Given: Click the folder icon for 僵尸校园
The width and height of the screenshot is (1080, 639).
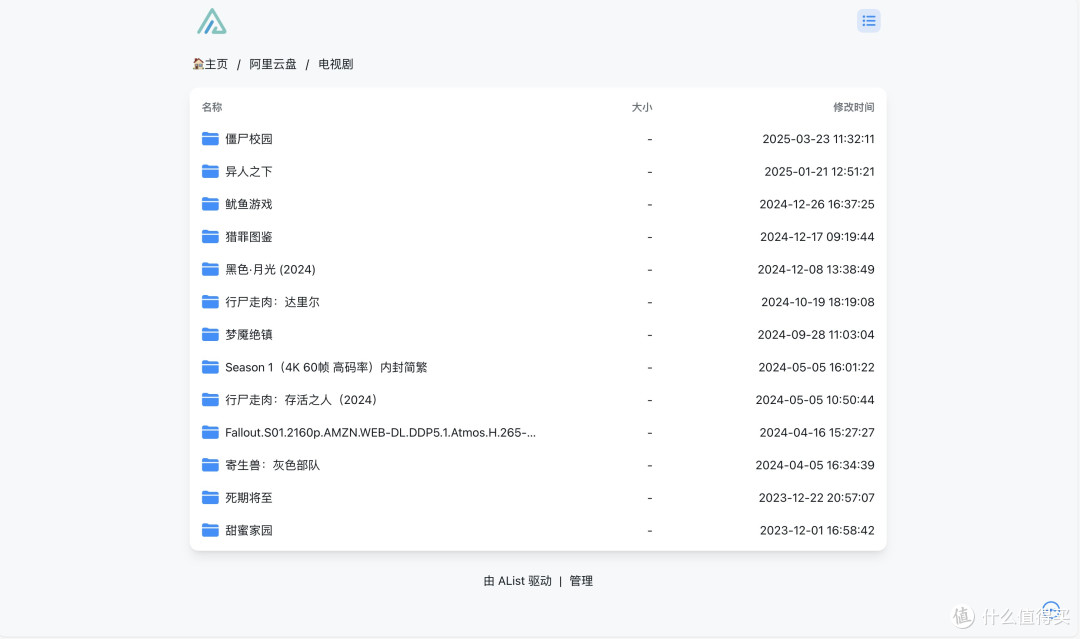Looking at the screenshot, I should click(x=210, y=138).
